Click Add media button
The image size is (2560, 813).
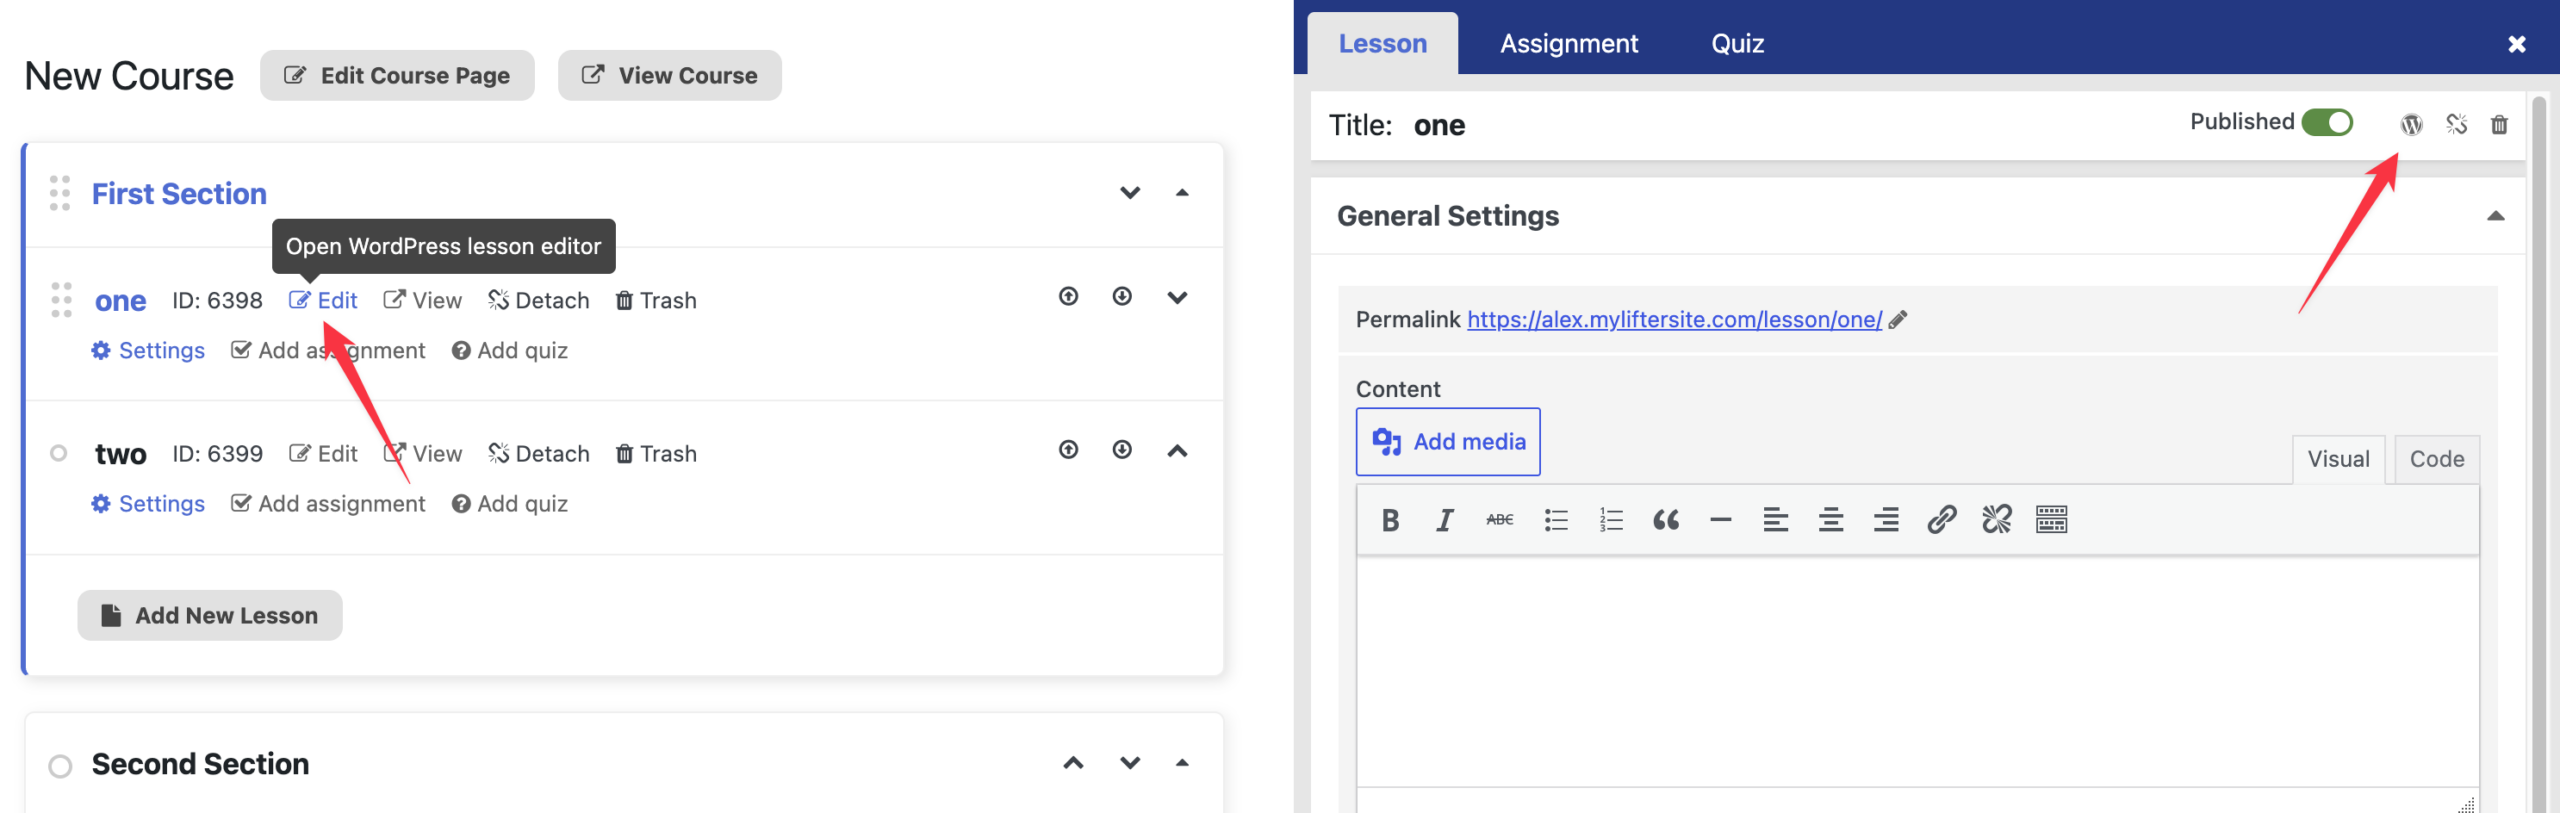point(1448,442)
